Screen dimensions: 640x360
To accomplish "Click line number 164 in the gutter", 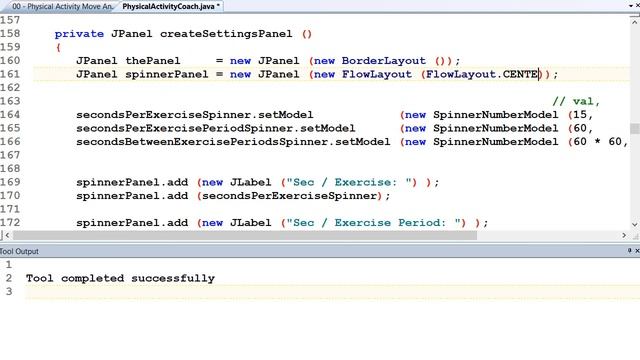I will click(10, 114).
